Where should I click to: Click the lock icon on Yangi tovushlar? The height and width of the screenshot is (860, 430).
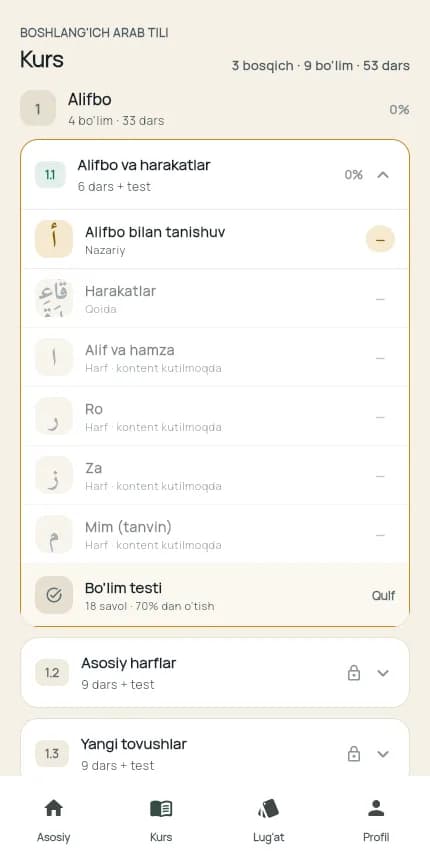click(x=354, y=754)
